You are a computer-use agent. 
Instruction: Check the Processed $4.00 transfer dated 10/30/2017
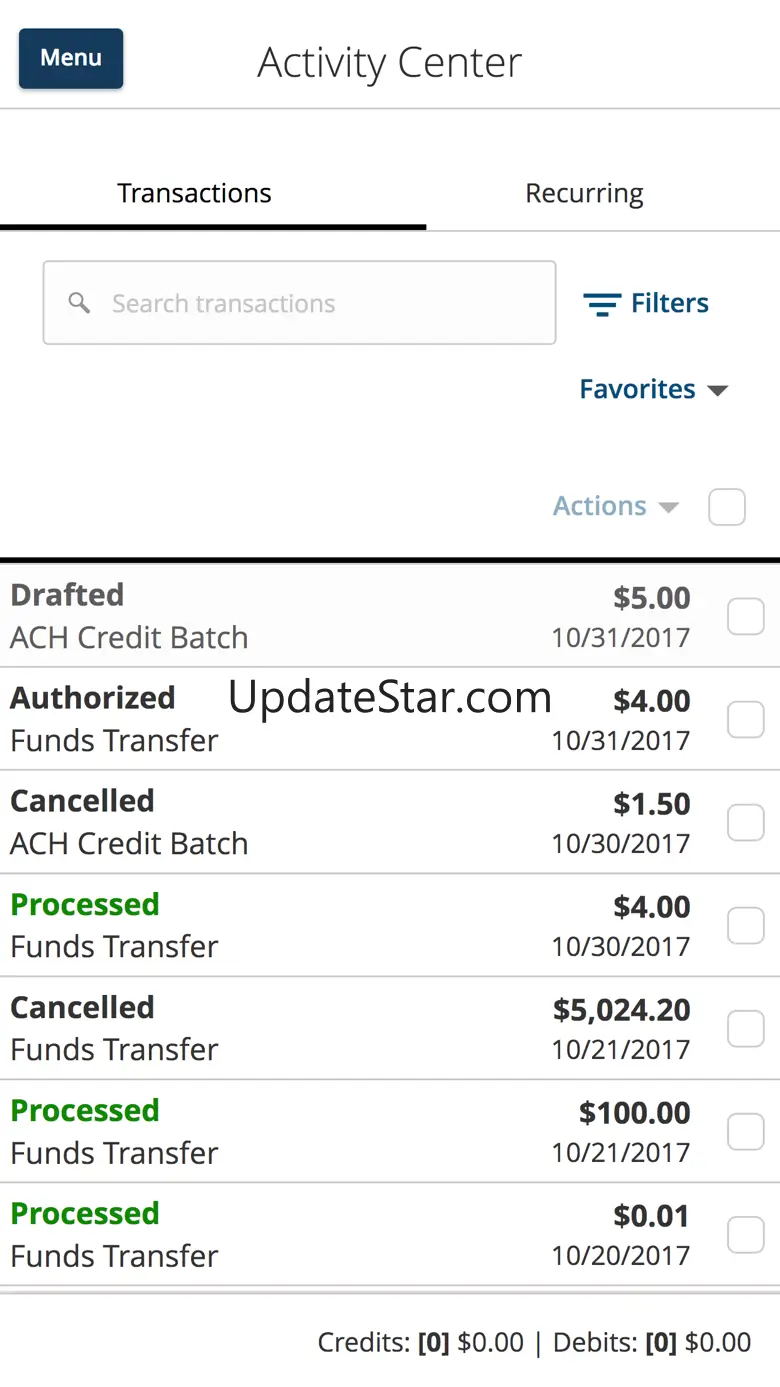coord(745,925)
